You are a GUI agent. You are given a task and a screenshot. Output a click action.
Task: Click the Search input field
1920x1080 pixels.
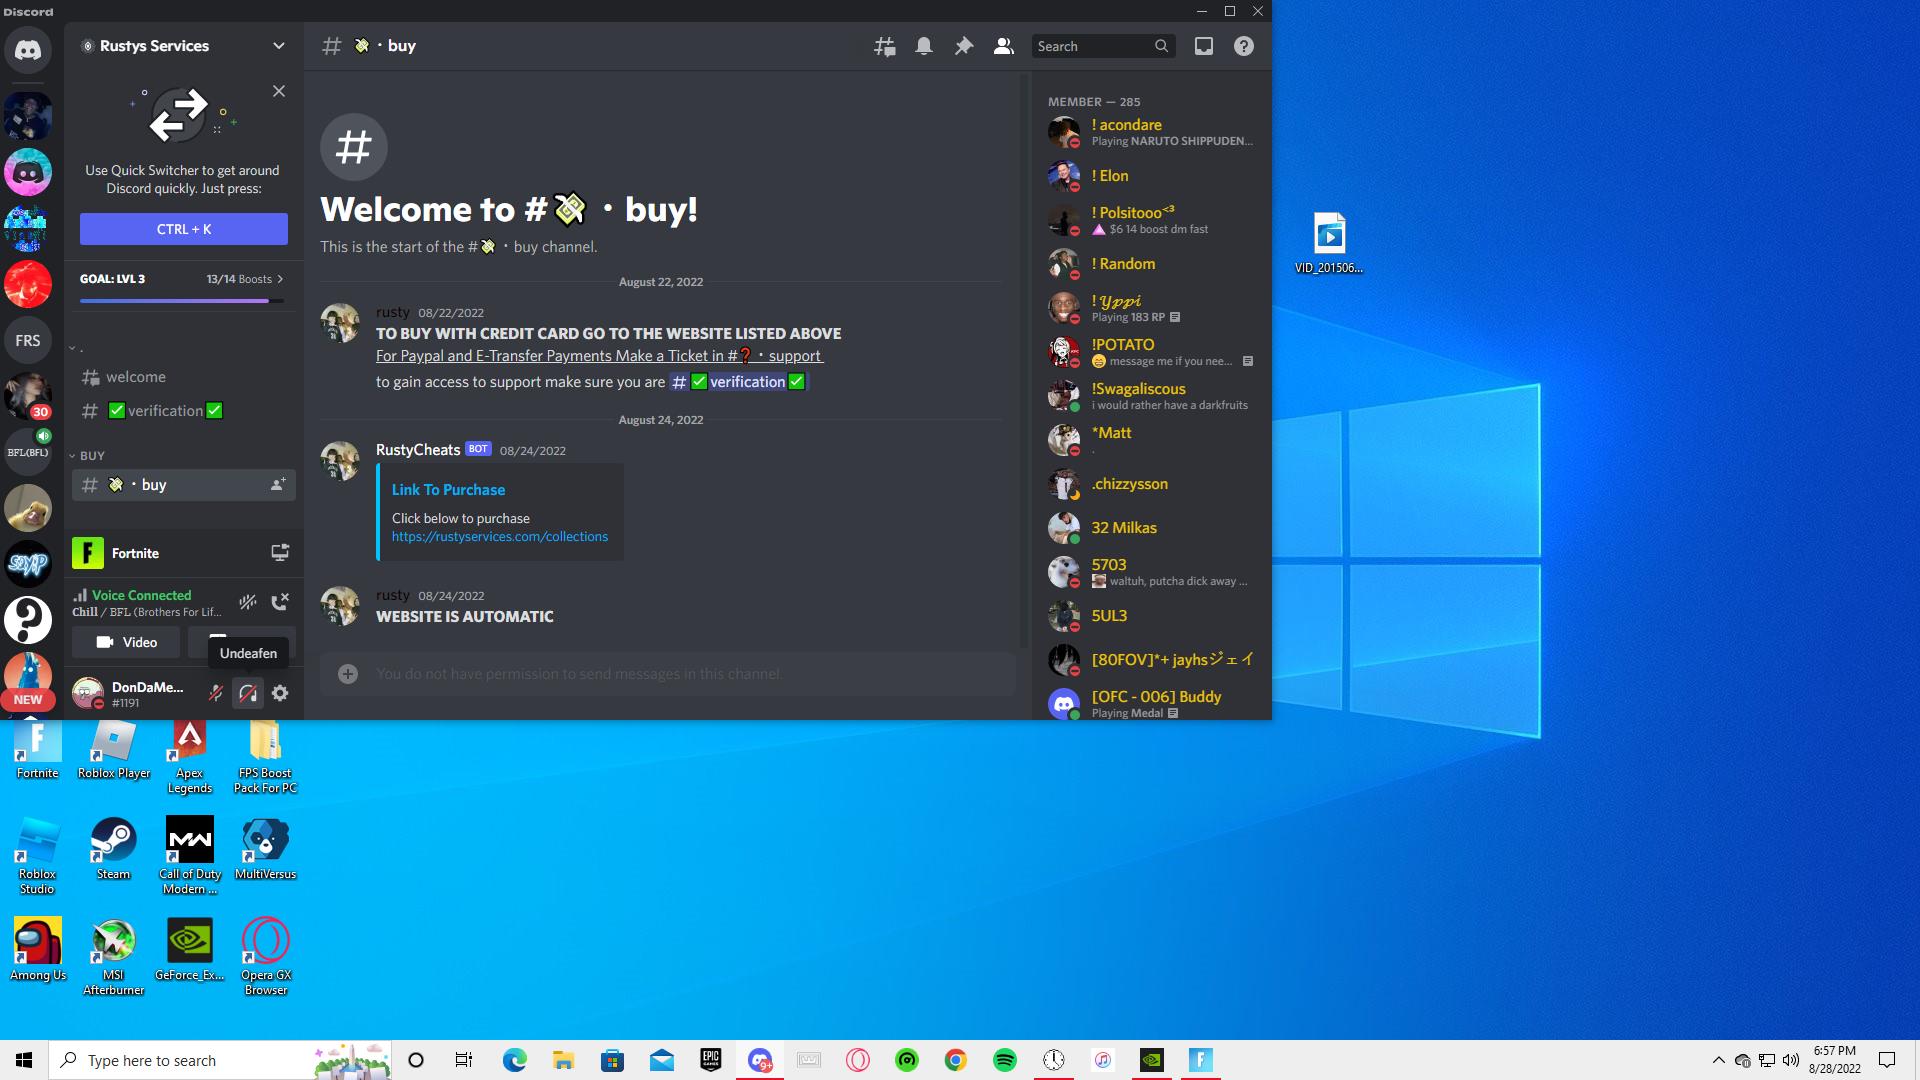(1090, 46)
